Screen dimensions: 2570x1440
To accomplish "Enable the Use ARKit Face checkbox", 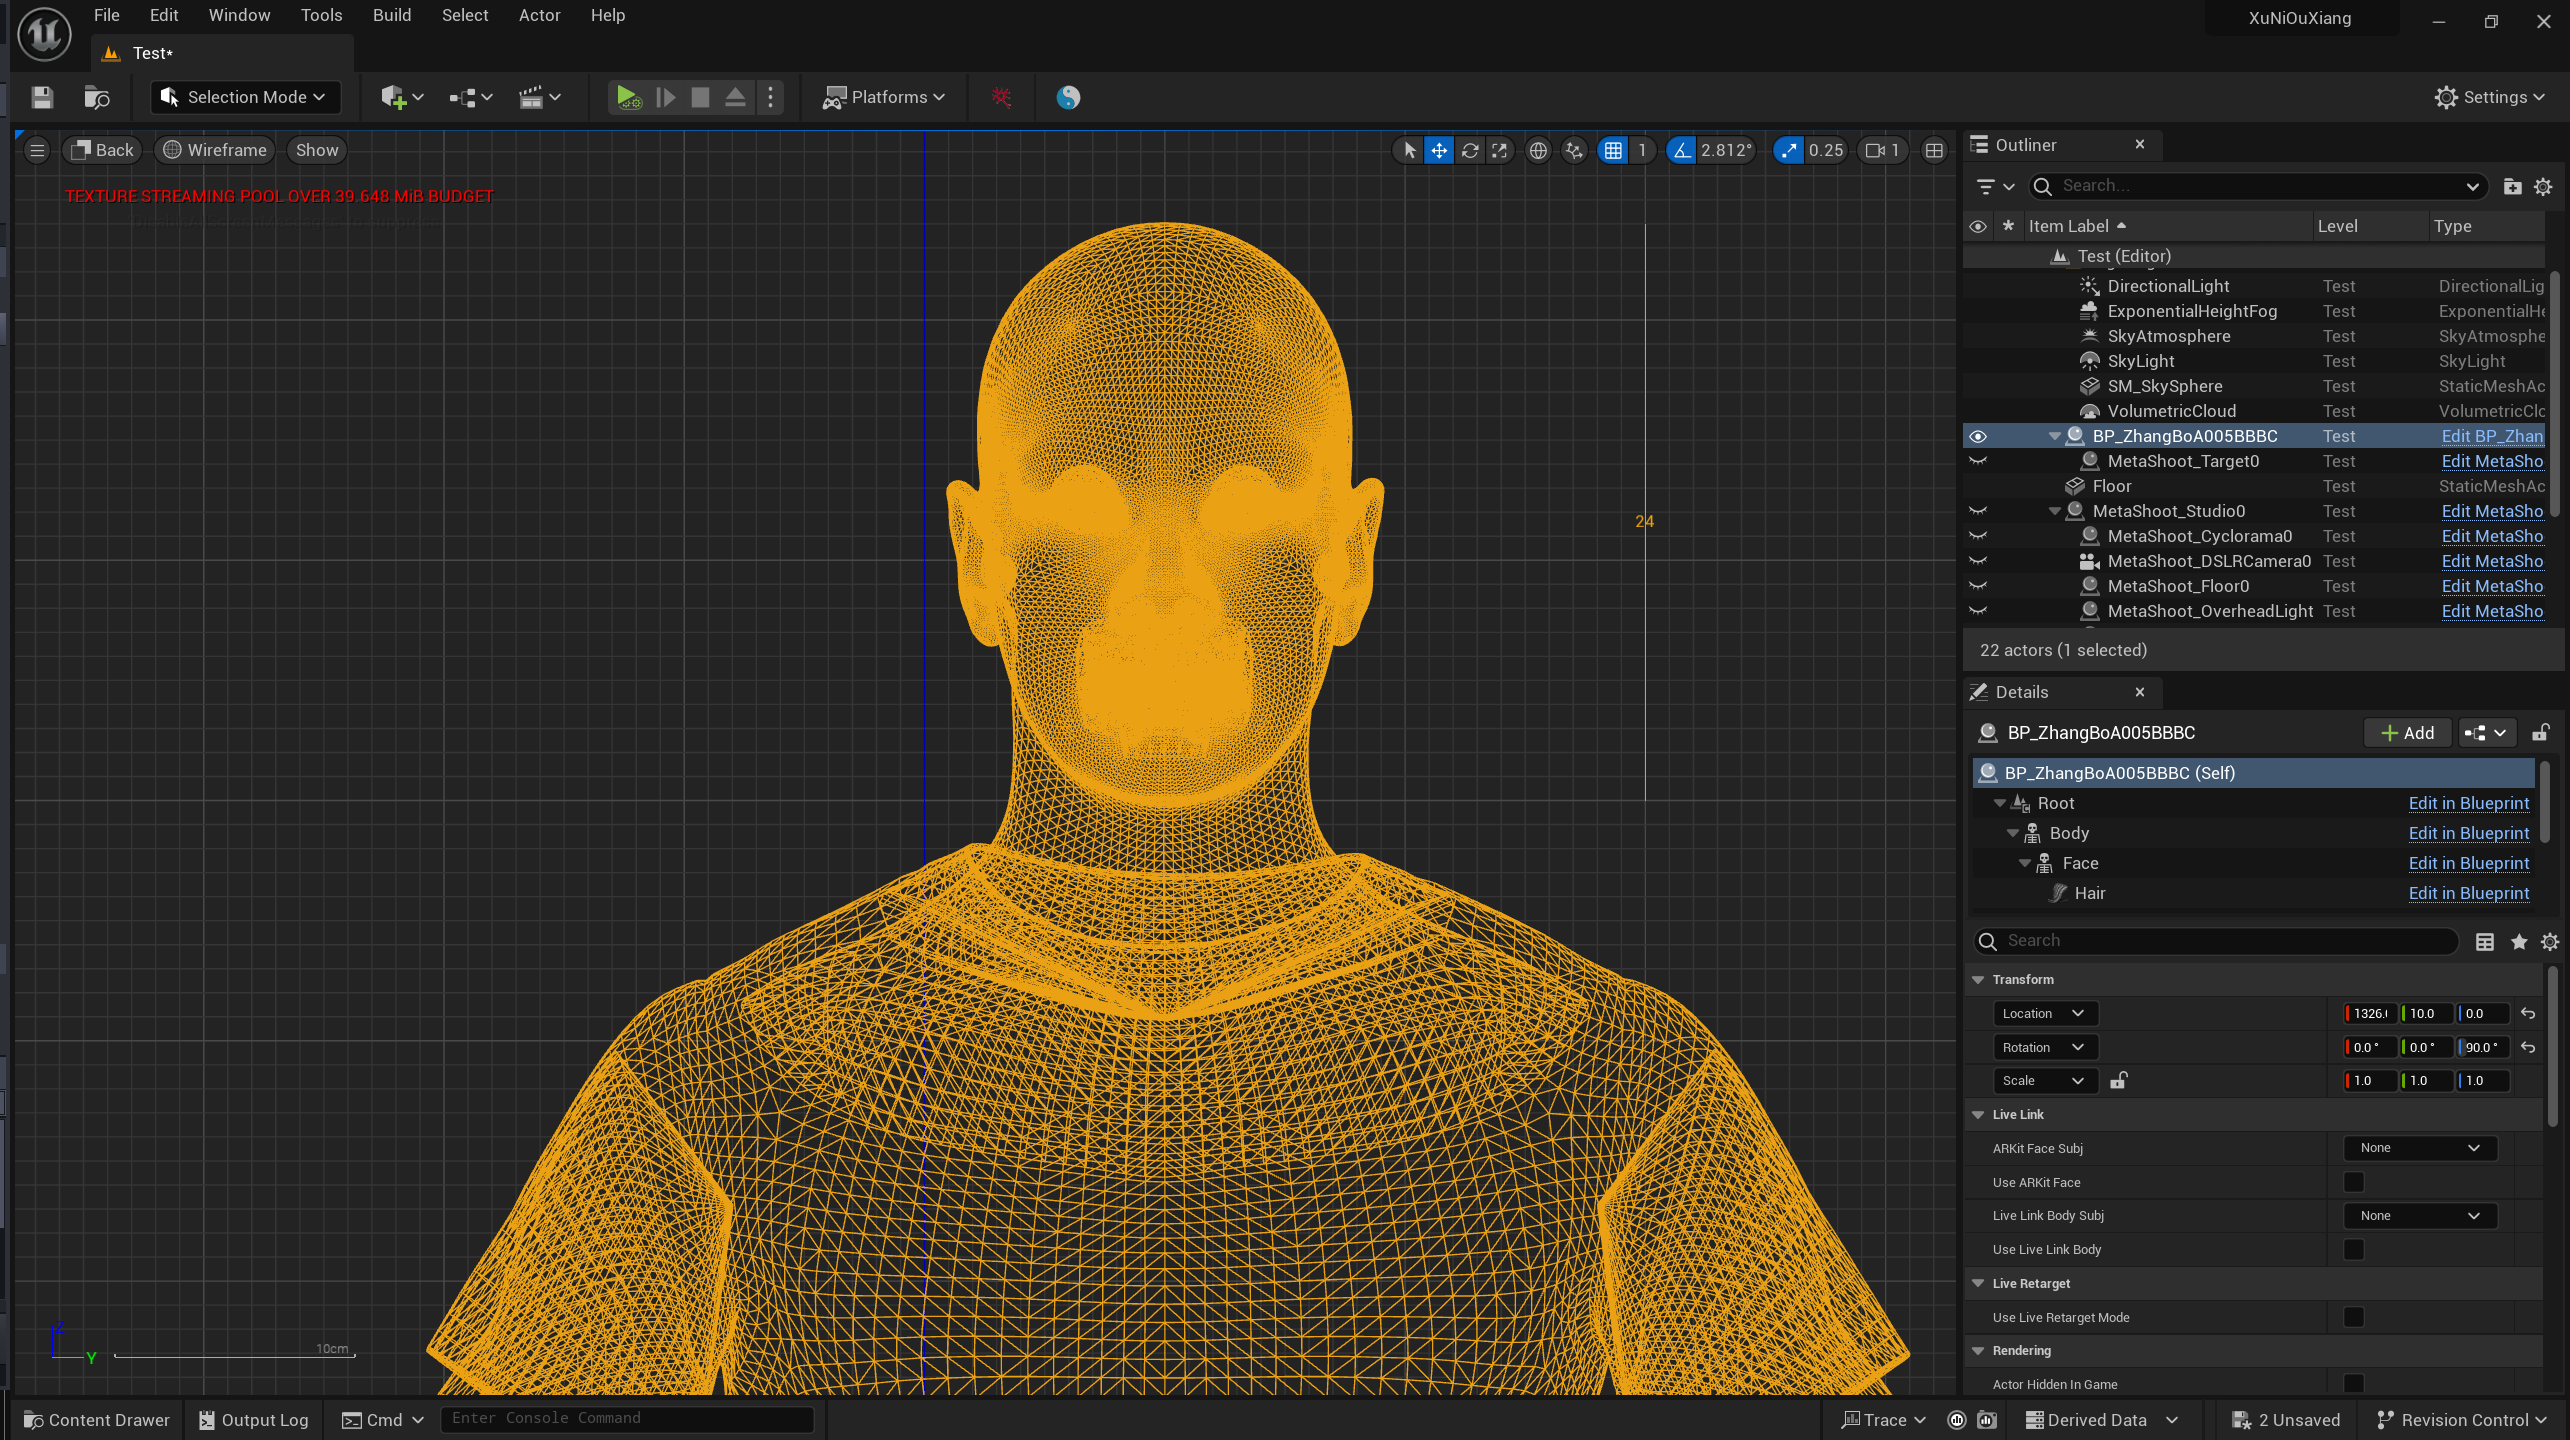I will (2354, 1182).
